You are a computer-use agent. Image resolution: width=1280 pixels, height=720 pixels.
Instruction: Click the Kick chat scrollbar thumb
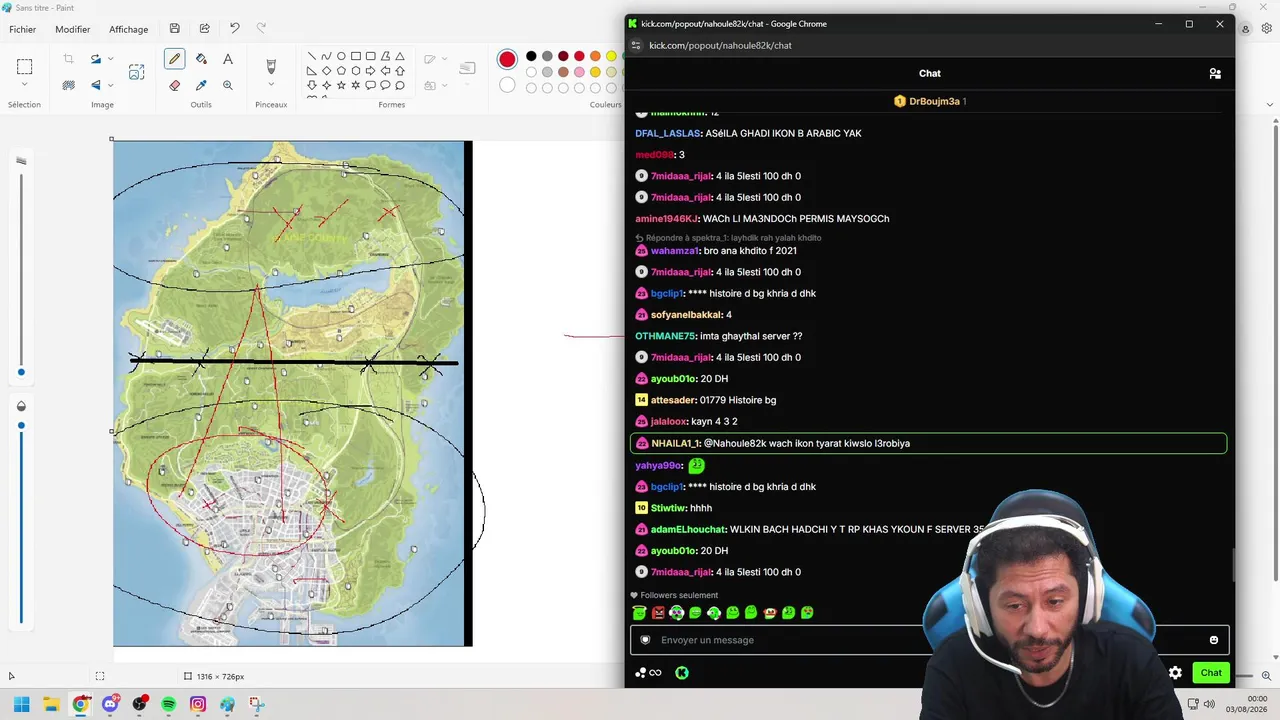tap(1233, 565)
